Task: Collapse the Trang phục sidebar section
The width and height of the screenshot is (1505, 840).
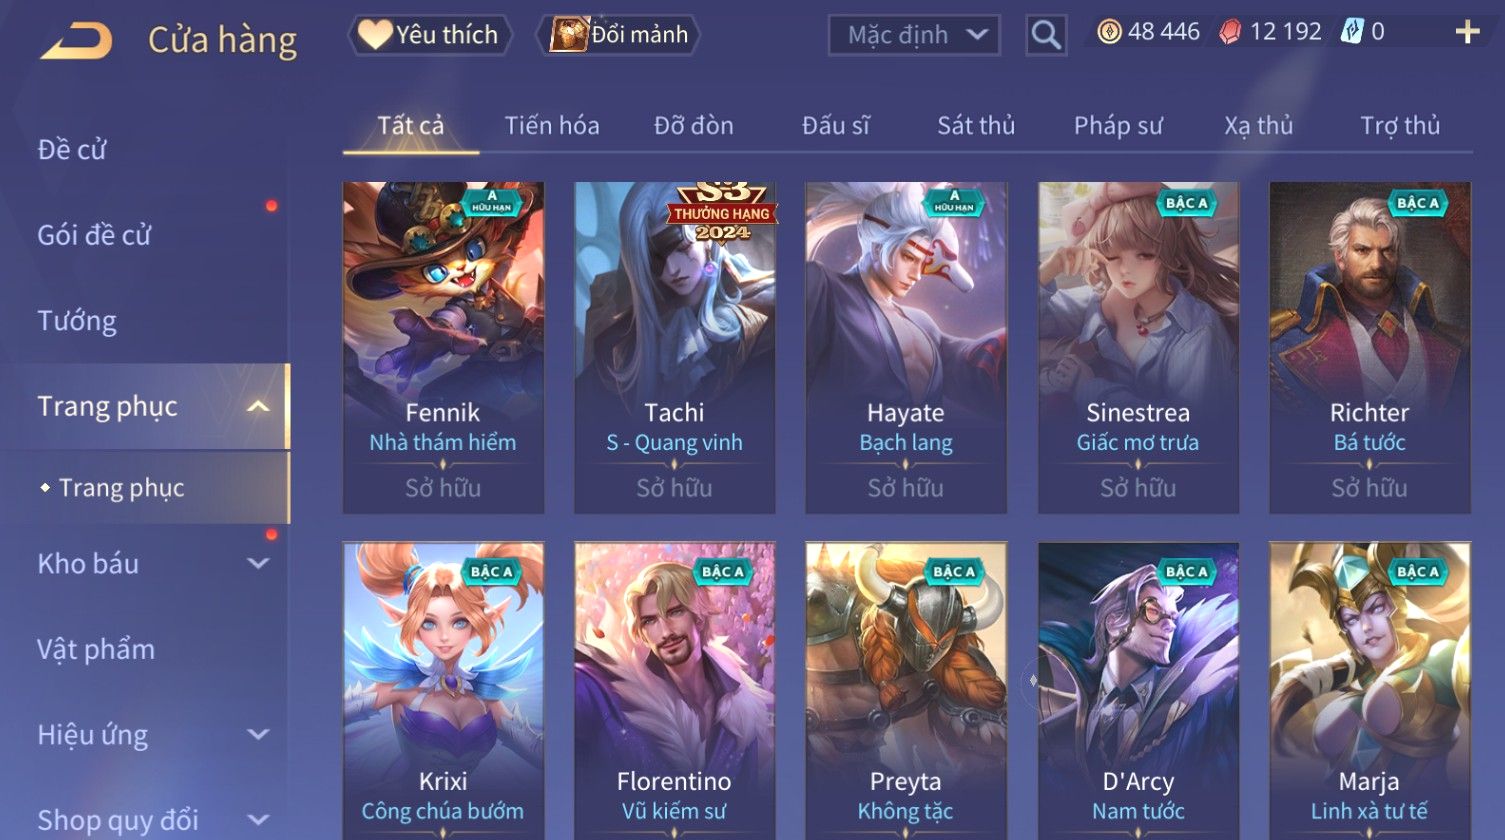Action: point(258,406)
